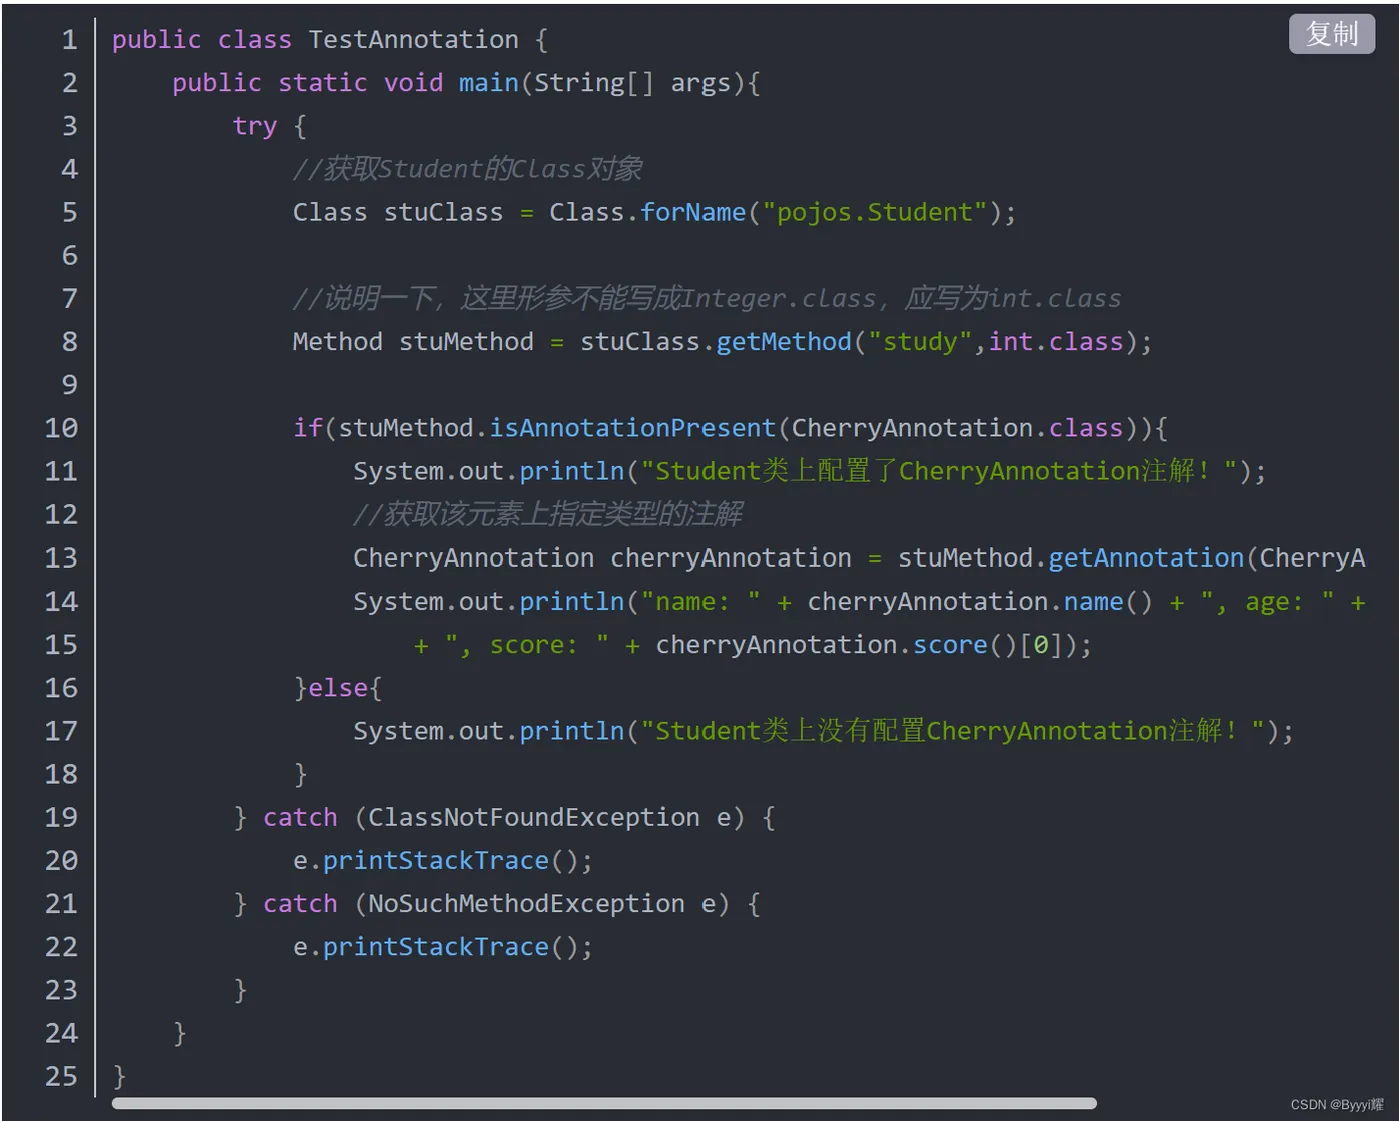The width and height of the screenshot is (1400, 1122).
Task: Click NoSuchMethodException on line 21
Action: (526, 904)
